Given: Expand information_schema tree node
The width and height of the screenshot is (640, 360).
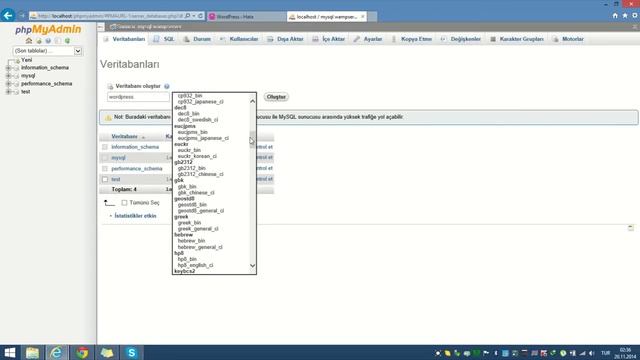Looking at the screenshot, I should tap(8, 68).
